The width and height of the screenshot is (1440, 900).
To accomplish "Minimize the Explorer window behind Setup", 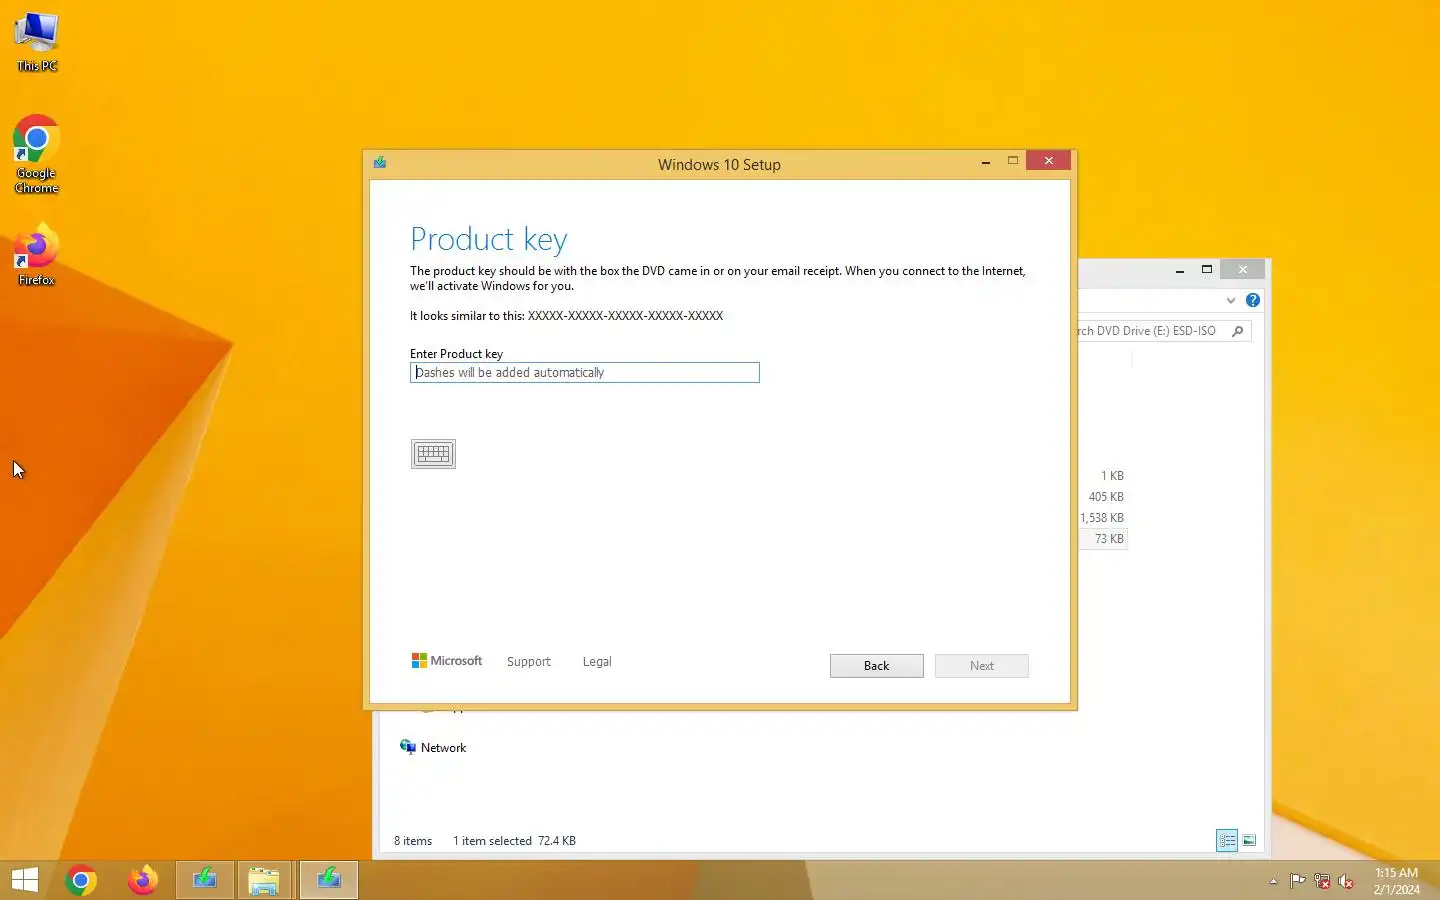I will click(1180, 270).
